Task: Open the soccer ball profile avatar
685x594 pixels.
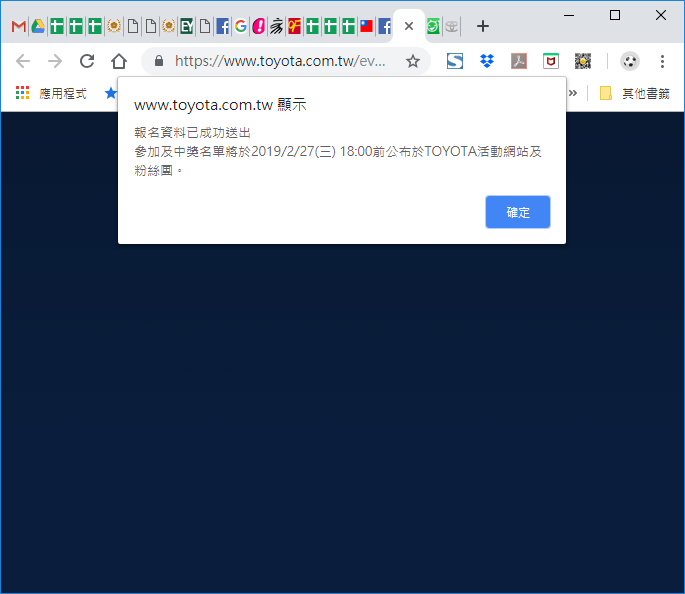Action: [x=630, y=61]
